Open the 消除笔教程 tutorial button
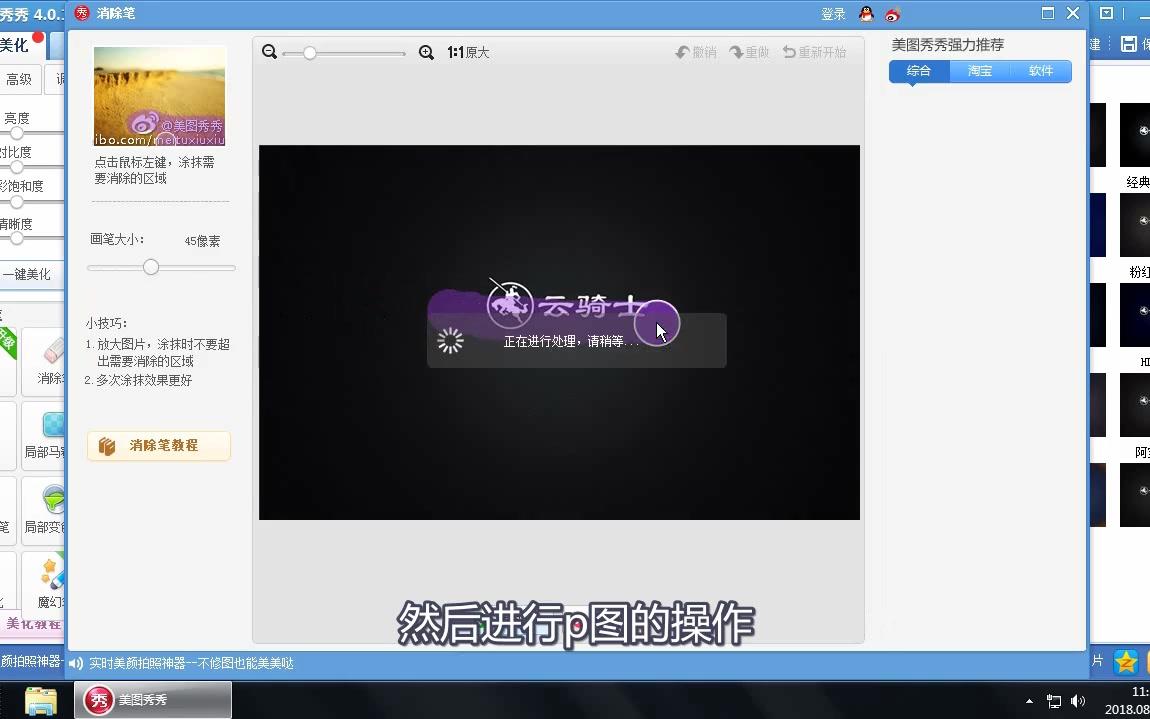Image resolution: width=1150 pixels, height=719 pixels. (158, 446)
